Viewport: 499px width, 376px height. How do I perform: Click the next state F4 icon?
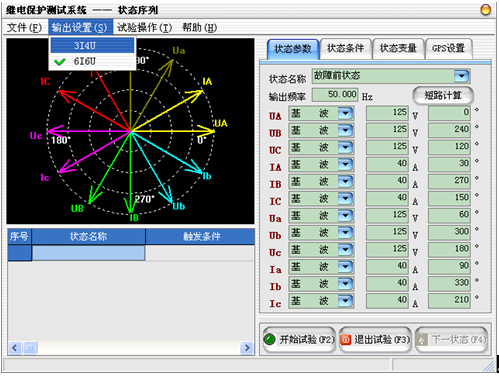coord(422,340)
